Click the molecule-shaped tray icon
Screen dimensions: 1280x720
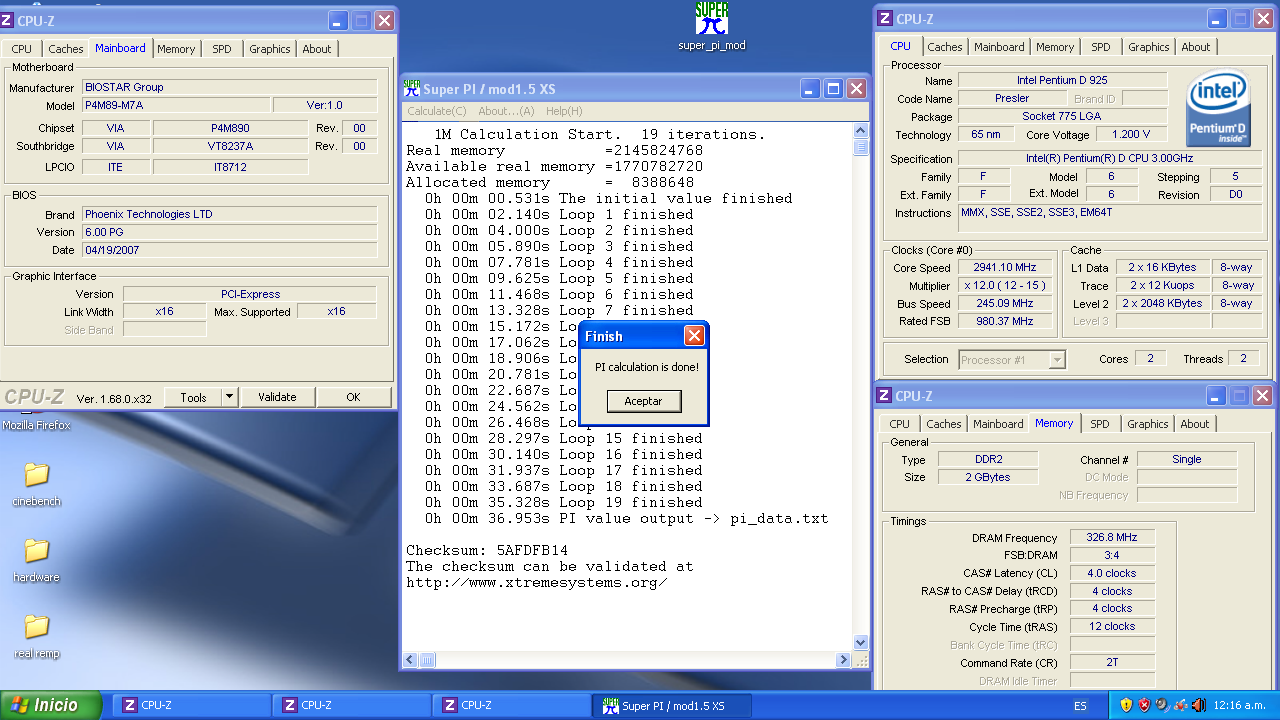pos(1180,705)
